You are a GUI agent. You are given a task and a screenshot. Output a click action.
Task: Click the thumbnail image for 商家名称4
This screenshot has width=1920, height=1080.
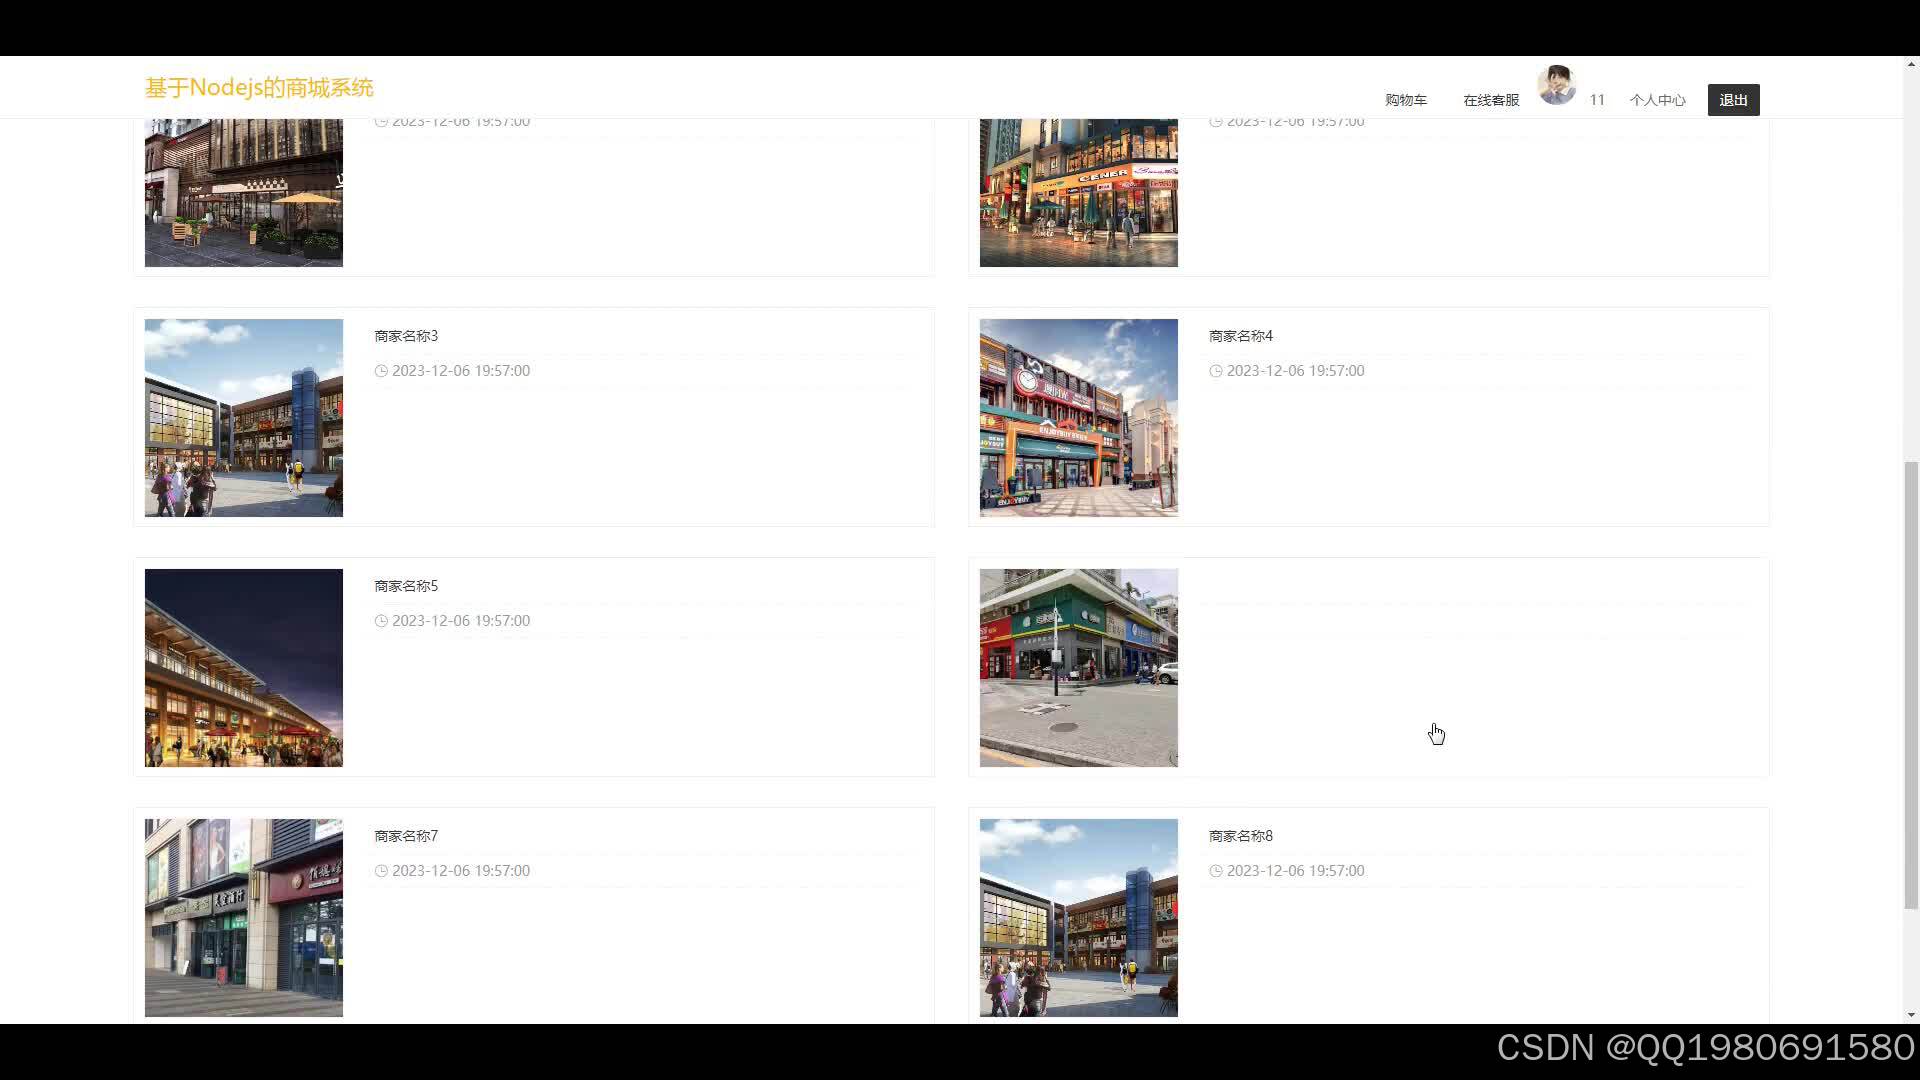click(1077, 417)
